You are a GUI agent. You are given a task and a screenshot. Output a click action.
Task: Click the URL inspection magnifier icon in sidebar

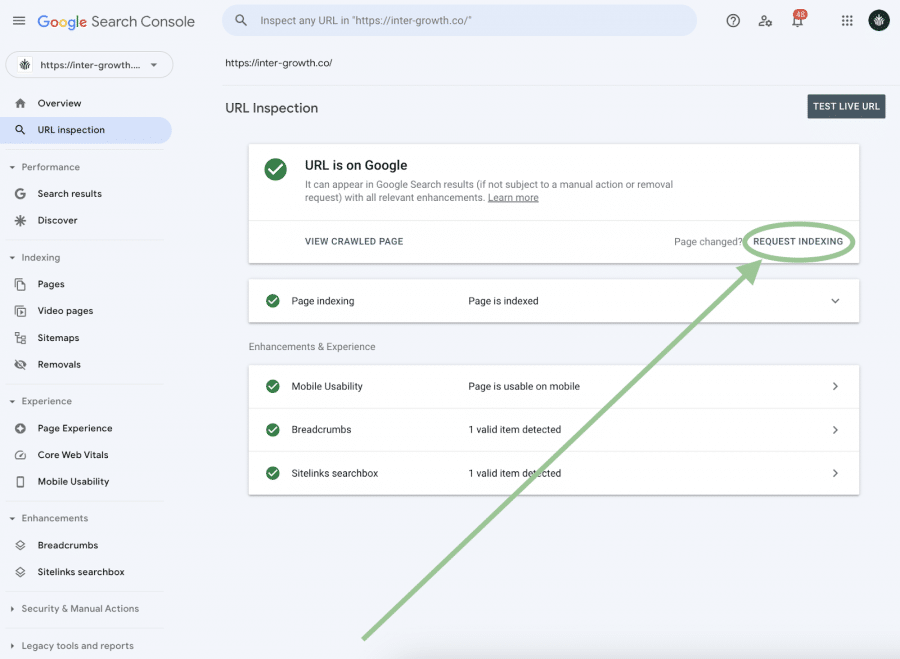[x=20, y=130]
